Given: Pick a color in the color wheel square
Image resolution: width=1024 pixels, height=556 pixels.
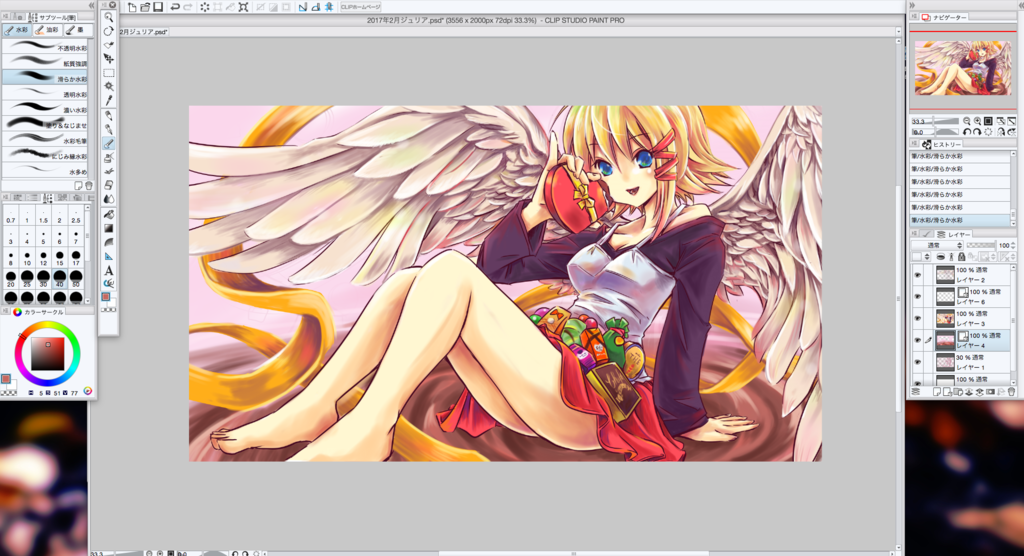Looking at the screenshot, I should 48,353.
